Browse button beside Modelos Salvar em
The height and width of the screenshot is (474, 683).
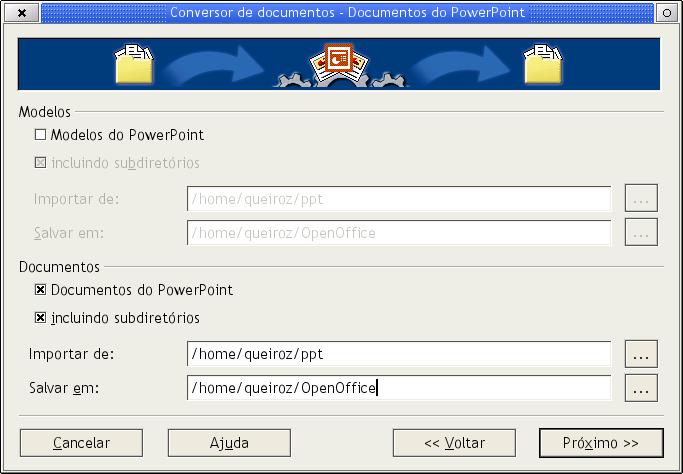641,232
